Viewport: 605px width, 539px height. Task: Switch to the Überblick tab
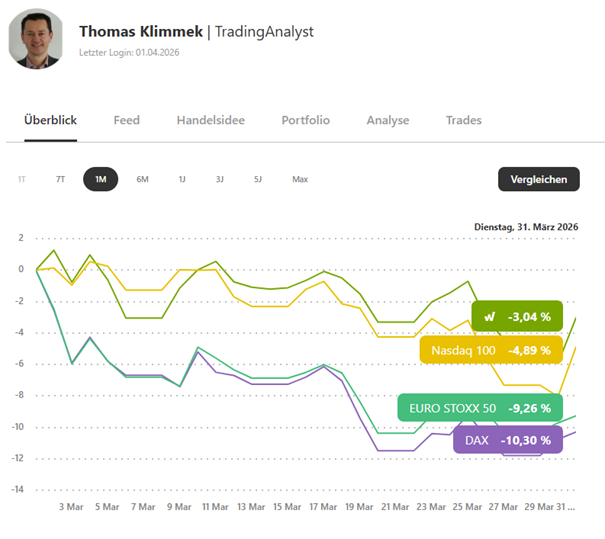(x=50, y=120)
